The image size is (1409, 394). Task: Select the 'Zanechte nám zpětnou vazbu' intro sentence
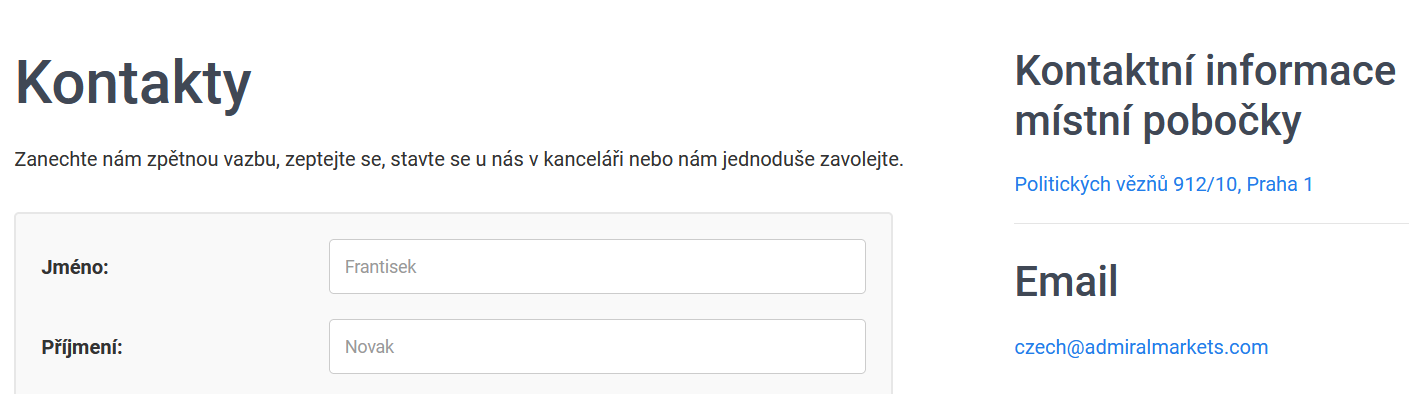click(x=459, y=159)
